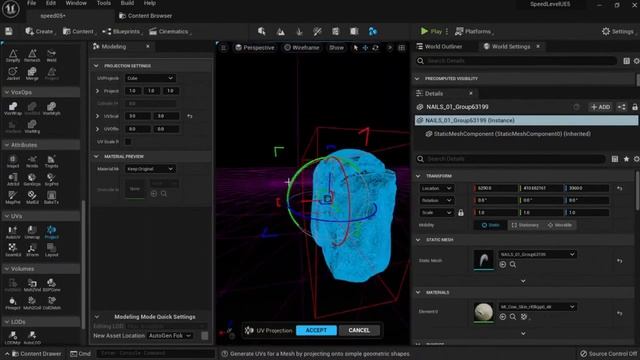Select the Weld edges tool

click(x=51, y=56)
